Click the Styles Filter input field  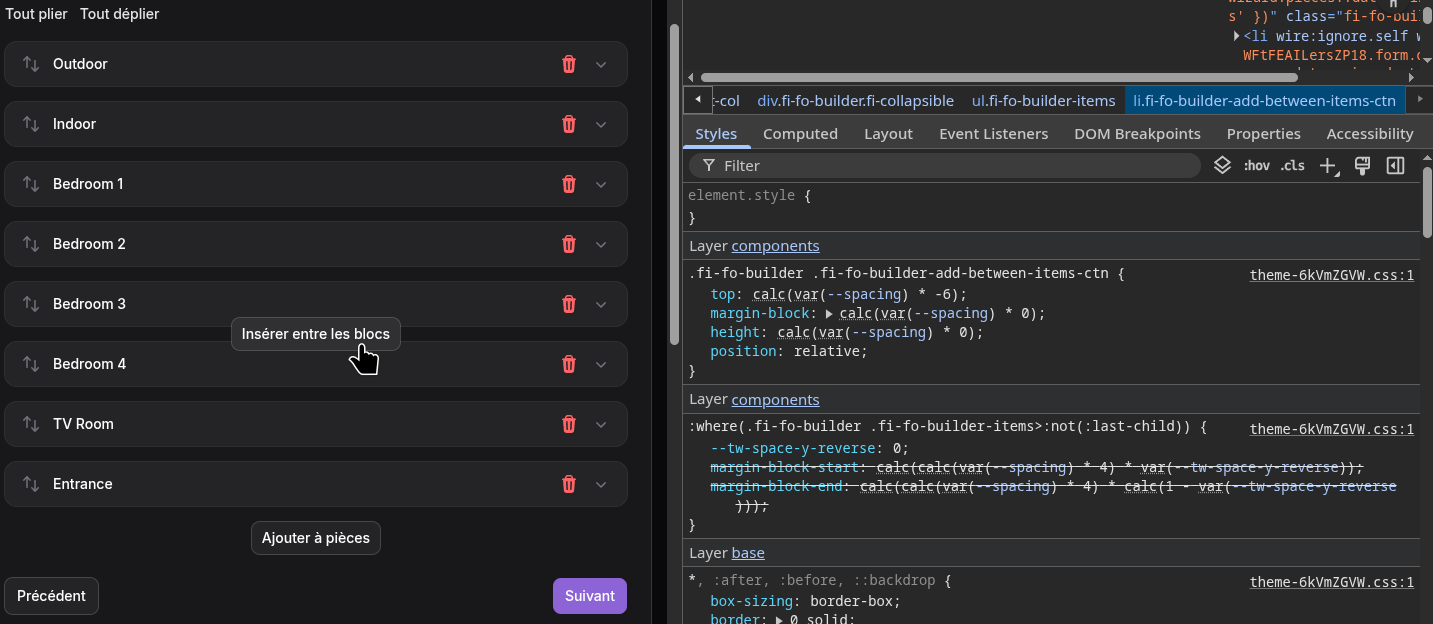950,166
